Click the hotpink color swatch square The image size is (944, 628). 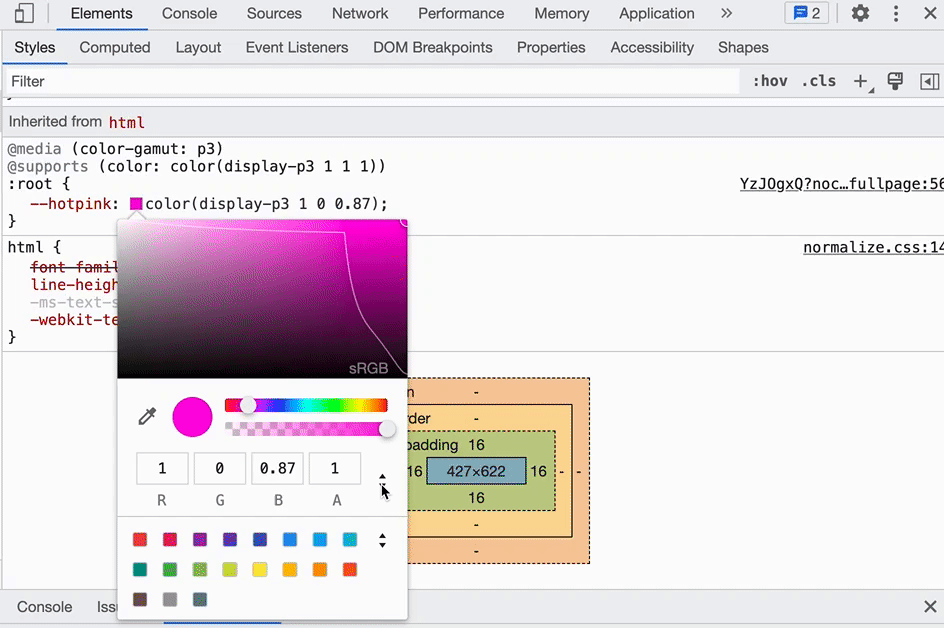click(136, 204)
